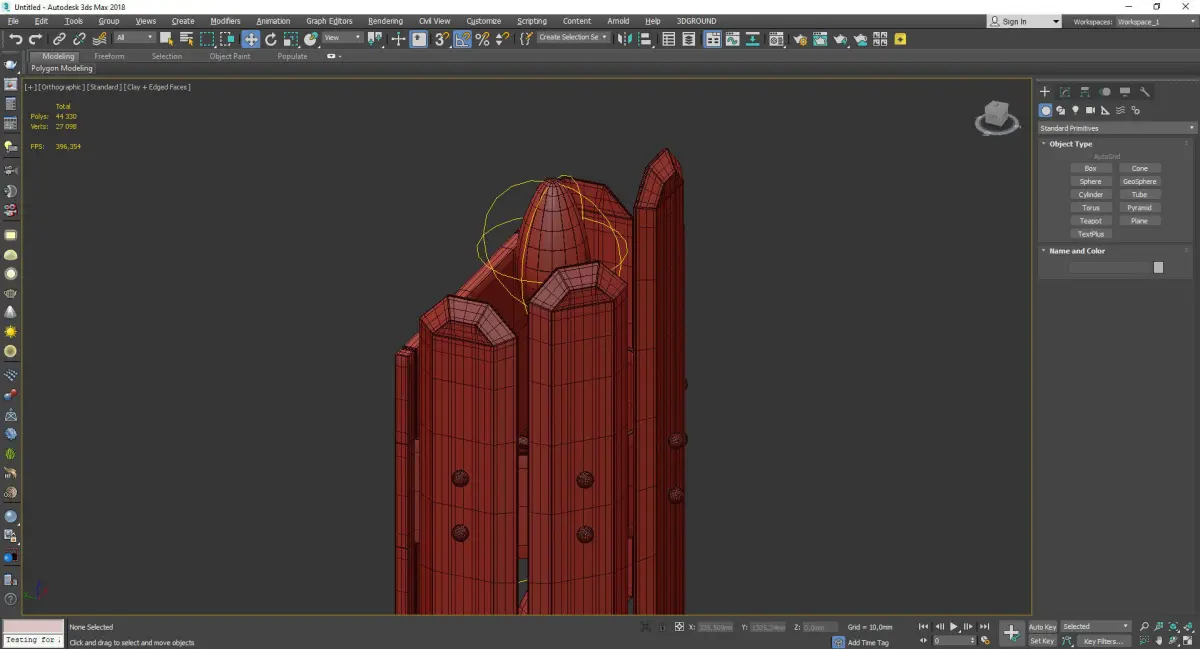
Task: Open the Render Setup teapot icon
Action: (799, 39)
